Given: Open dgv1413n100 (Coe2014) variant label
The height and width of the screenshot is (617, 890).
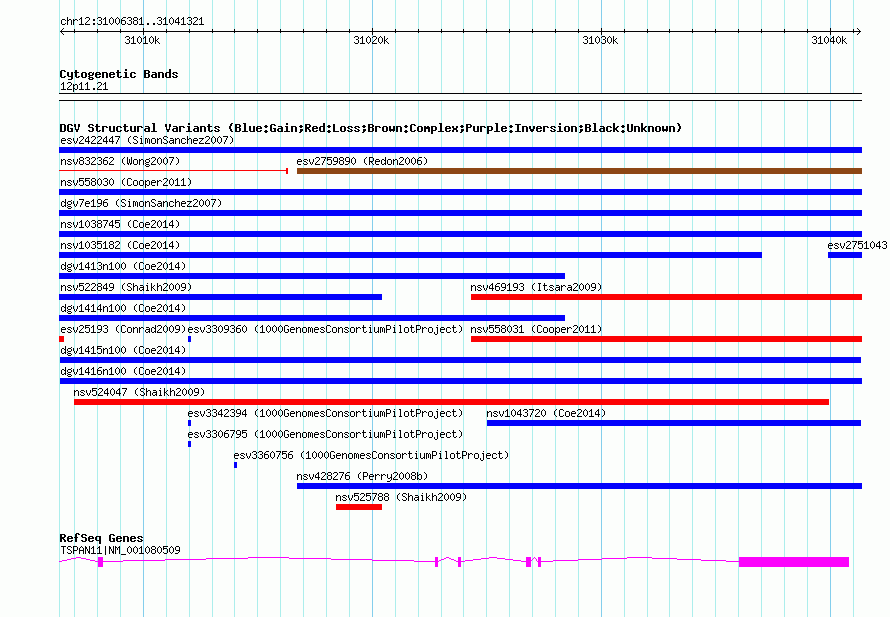Looking at the screenshot, I should point(123,266).
